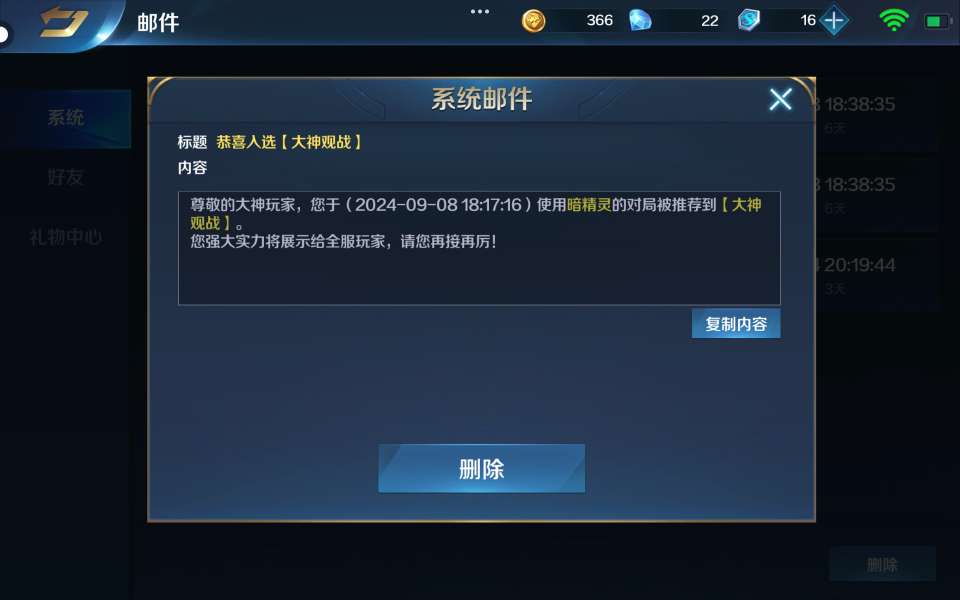Click the green Wi-Fi signal icon
The width and height of the screenshot is (960, 600).
point(894,20)
